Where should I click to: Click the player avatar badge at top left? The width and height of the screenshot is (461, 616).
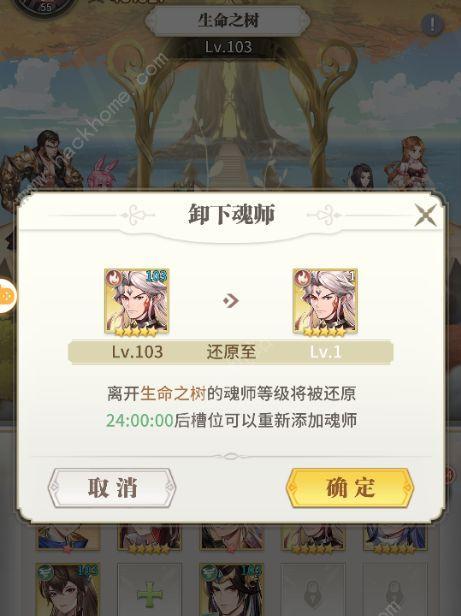coord(44,8)
